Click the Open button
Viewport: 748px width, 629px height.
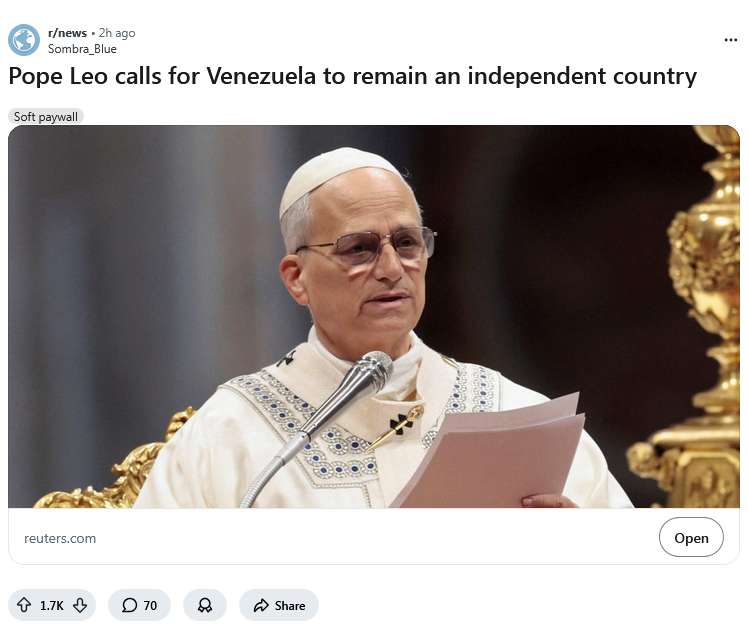tap(691, 537)
